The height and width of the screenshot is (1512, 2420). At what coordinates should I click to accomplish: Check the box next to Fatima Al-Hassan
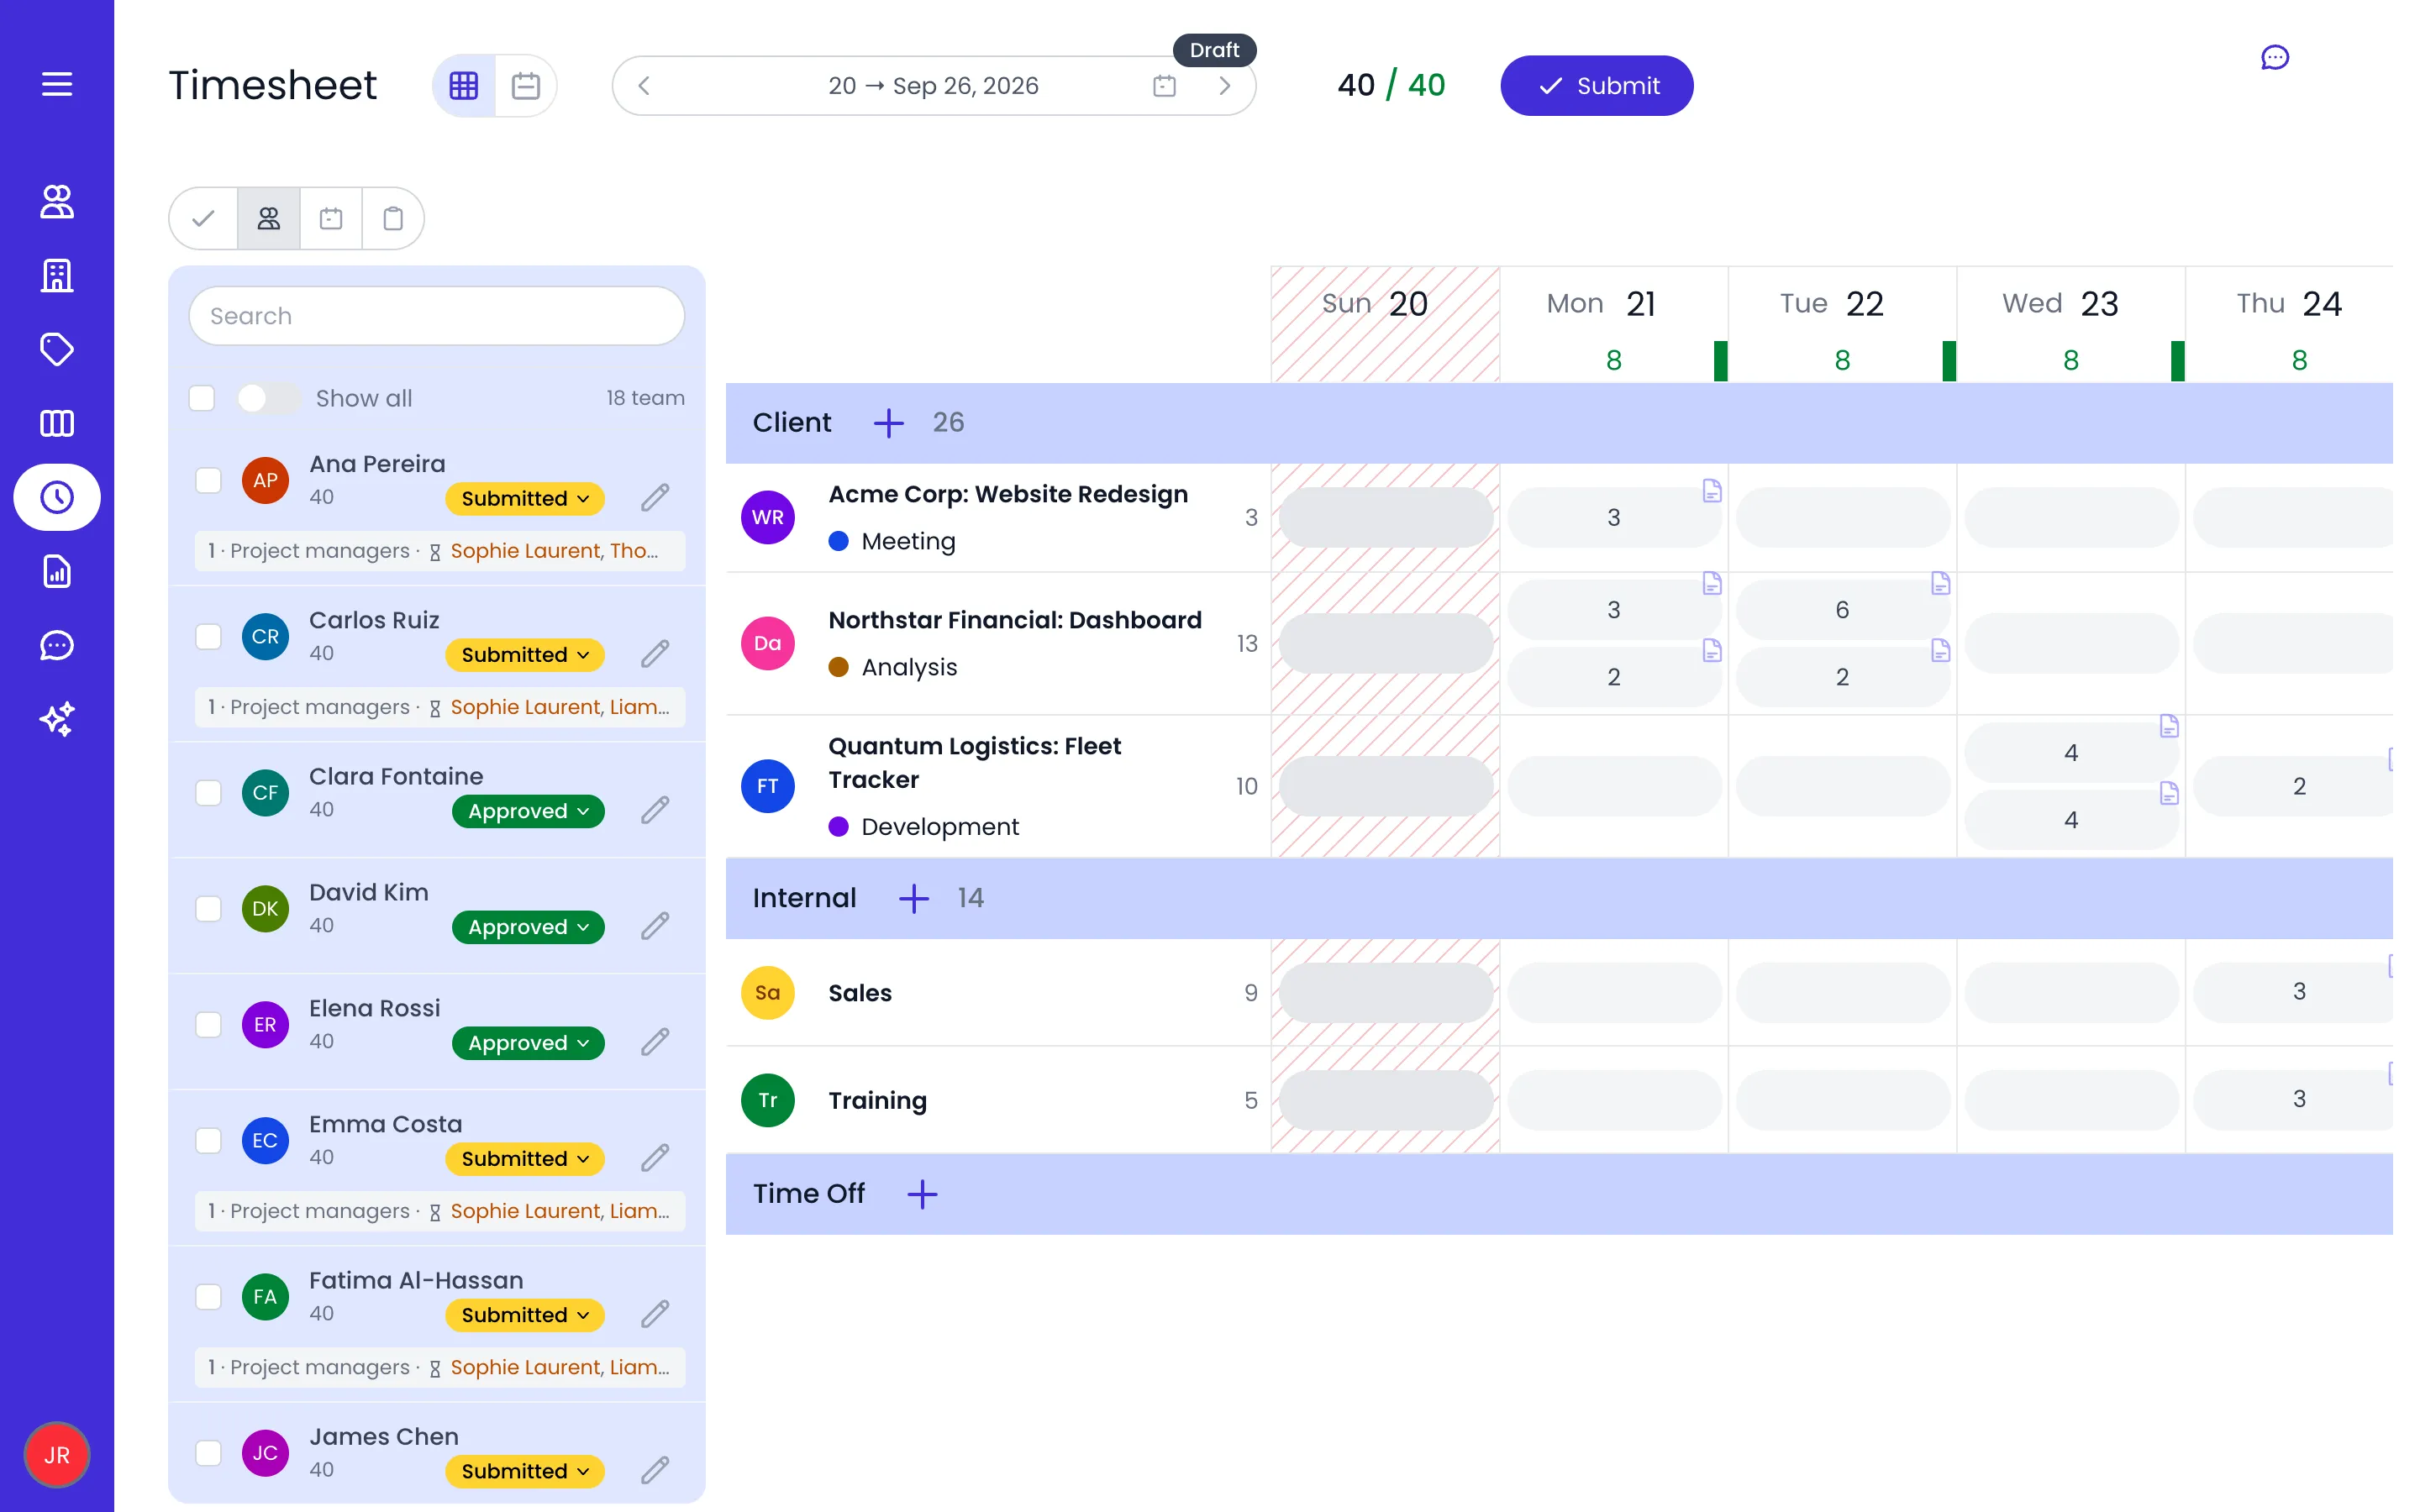pyautogui.click(x=208, y=1297)
